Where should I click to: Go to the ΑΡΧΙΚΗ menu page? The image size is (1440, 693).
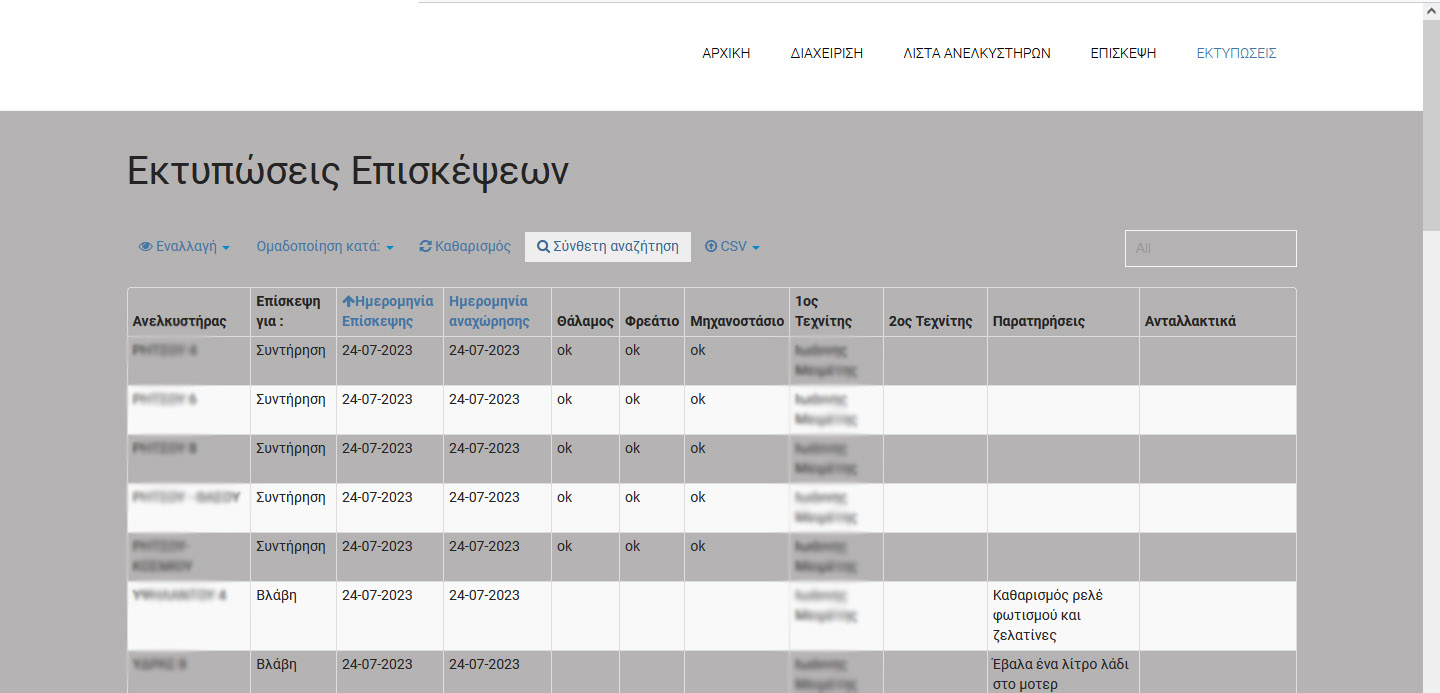tap(726, 54)
